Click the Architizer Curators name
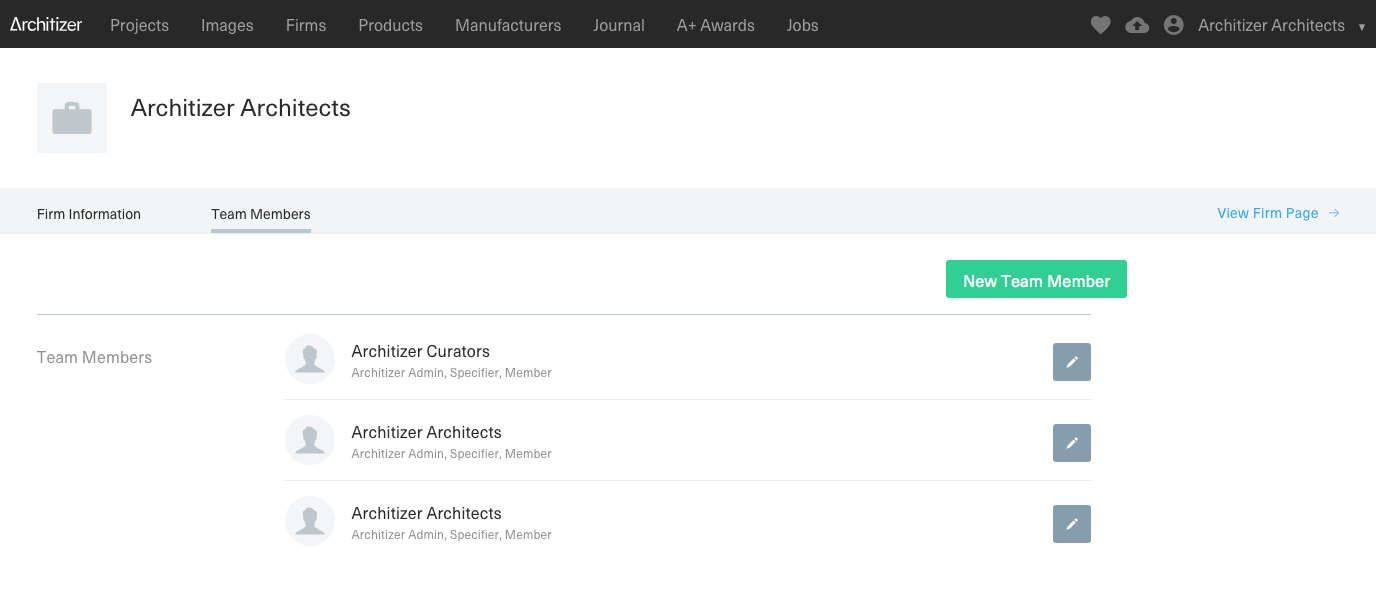 click(x=421, y=351)
